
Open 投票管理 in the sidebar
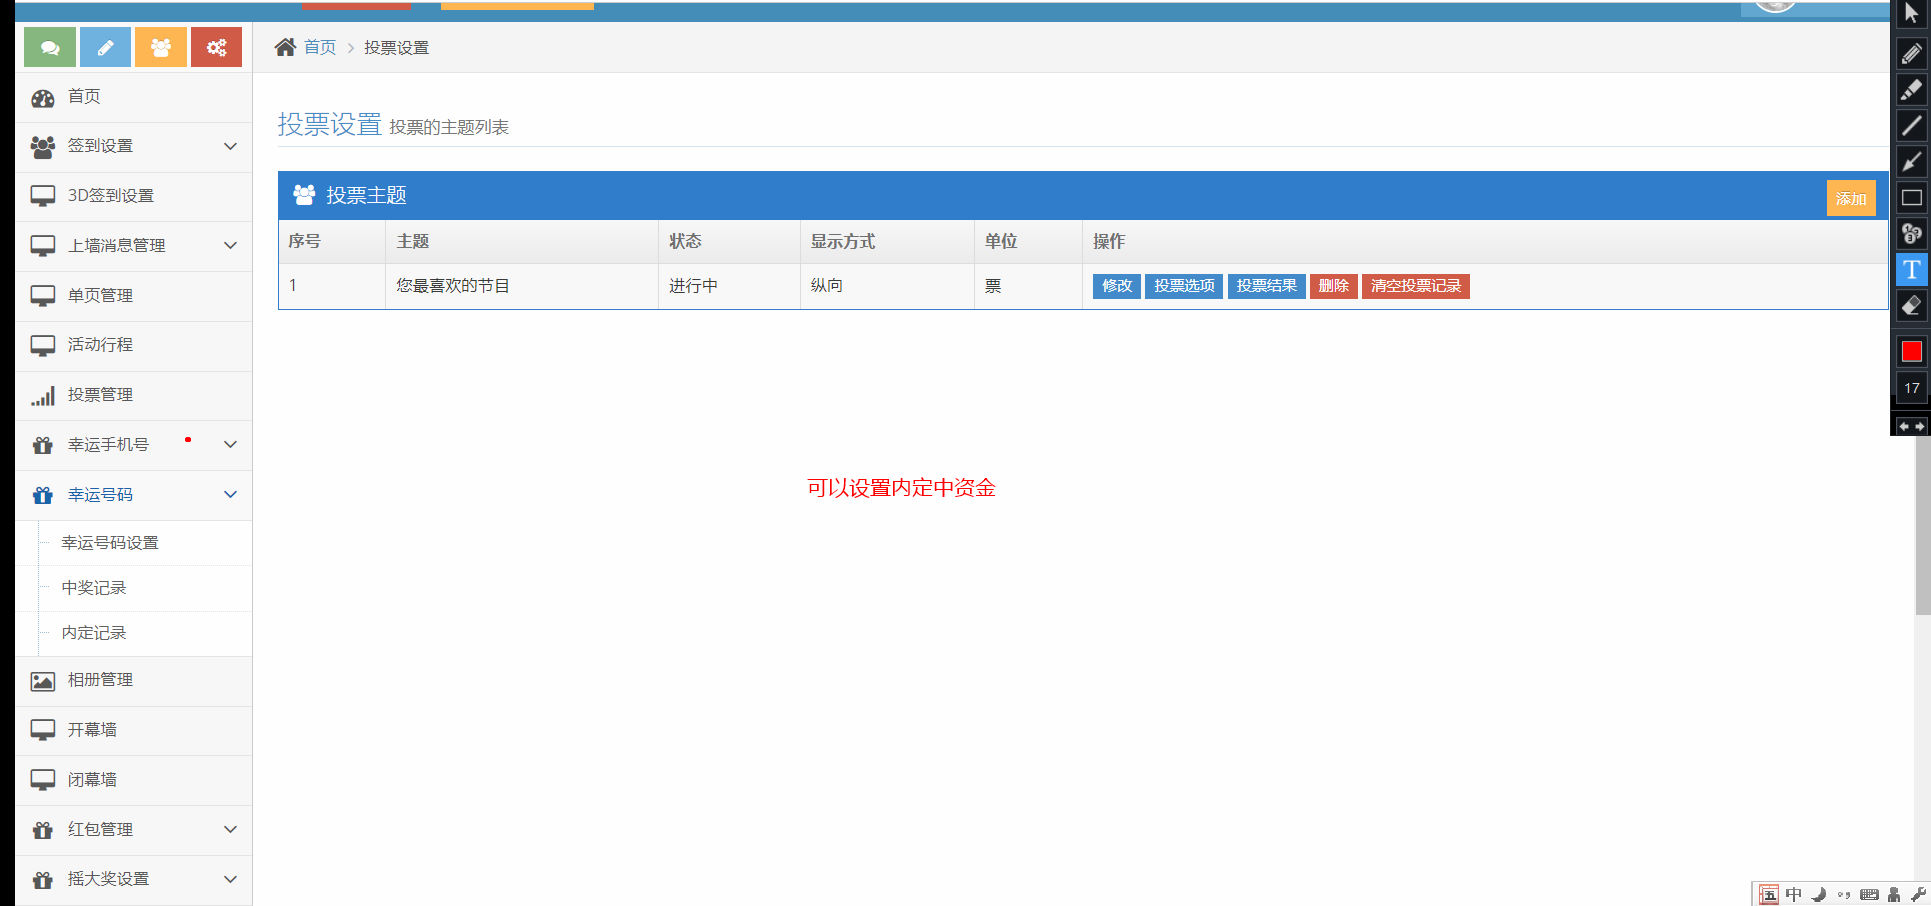tap(100, 395)
